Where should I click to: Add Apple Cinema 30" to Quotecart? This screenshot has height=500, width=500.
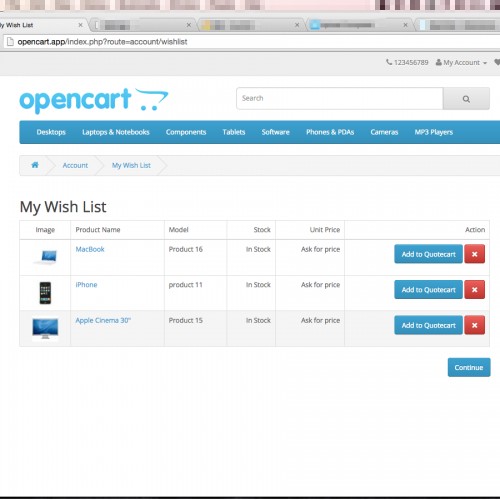[428, 325]
